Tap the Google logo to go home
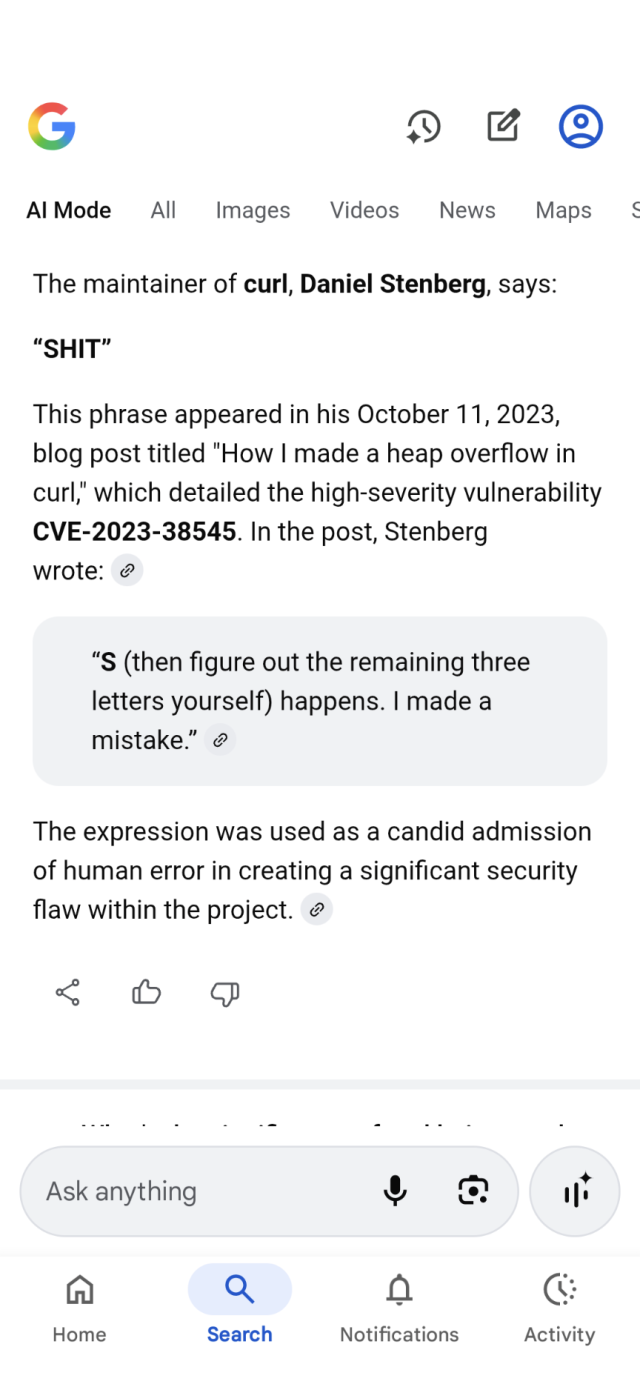Screen dimensions: 640x1387 point(52,126)
